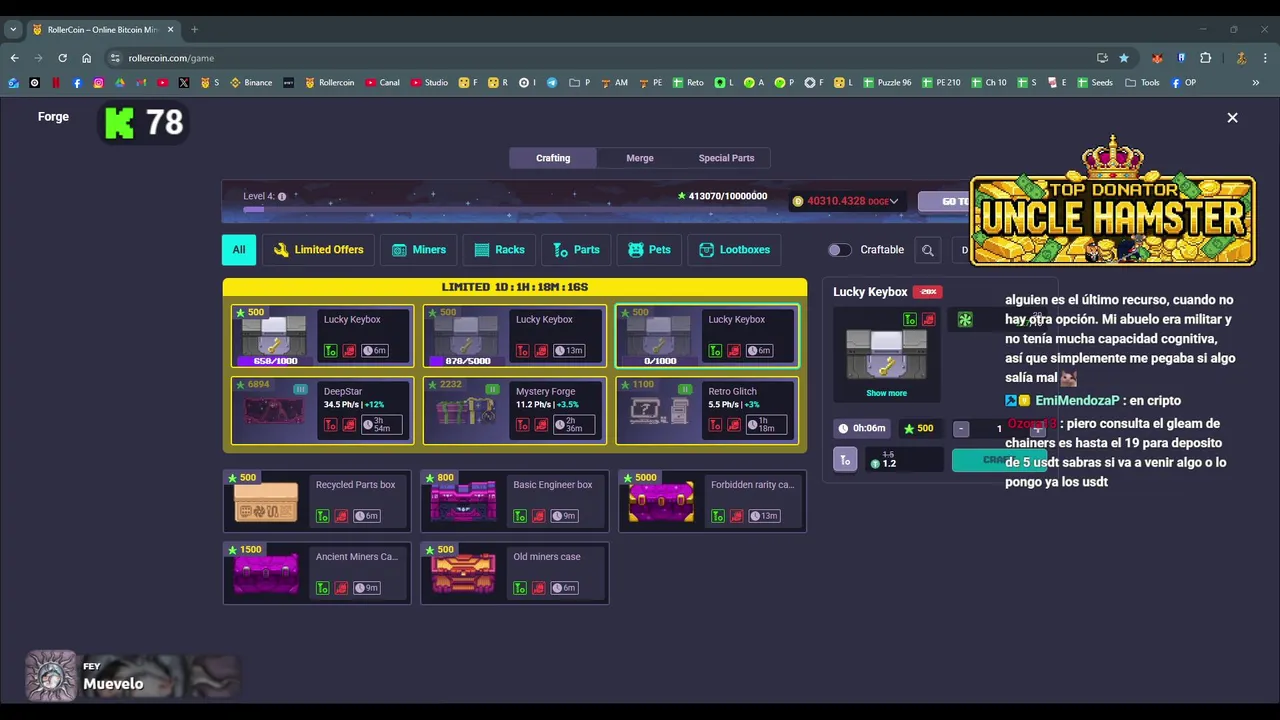Click red parts icon on Mystery Forge card
This screenshot has height=720, width=1280.
pyautogui.click(x=541, y=425)
